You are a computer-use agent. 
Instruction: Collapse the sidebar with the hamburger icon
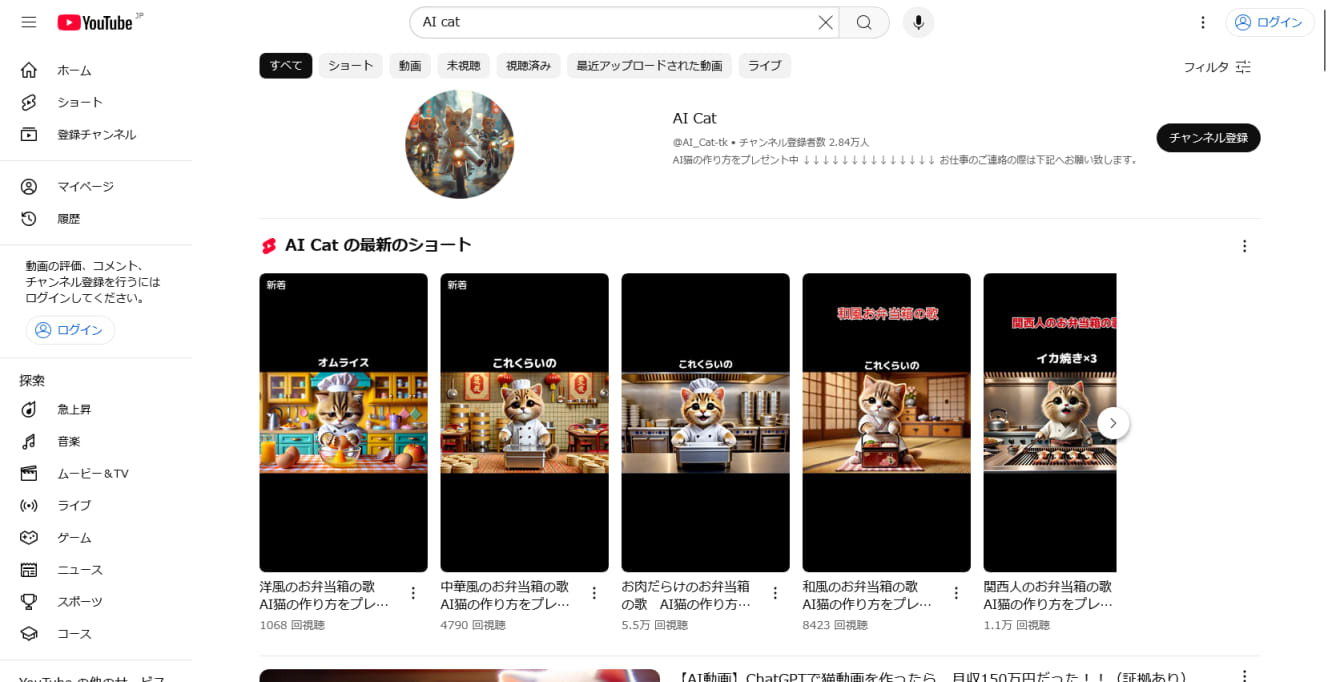coord(28,22)
